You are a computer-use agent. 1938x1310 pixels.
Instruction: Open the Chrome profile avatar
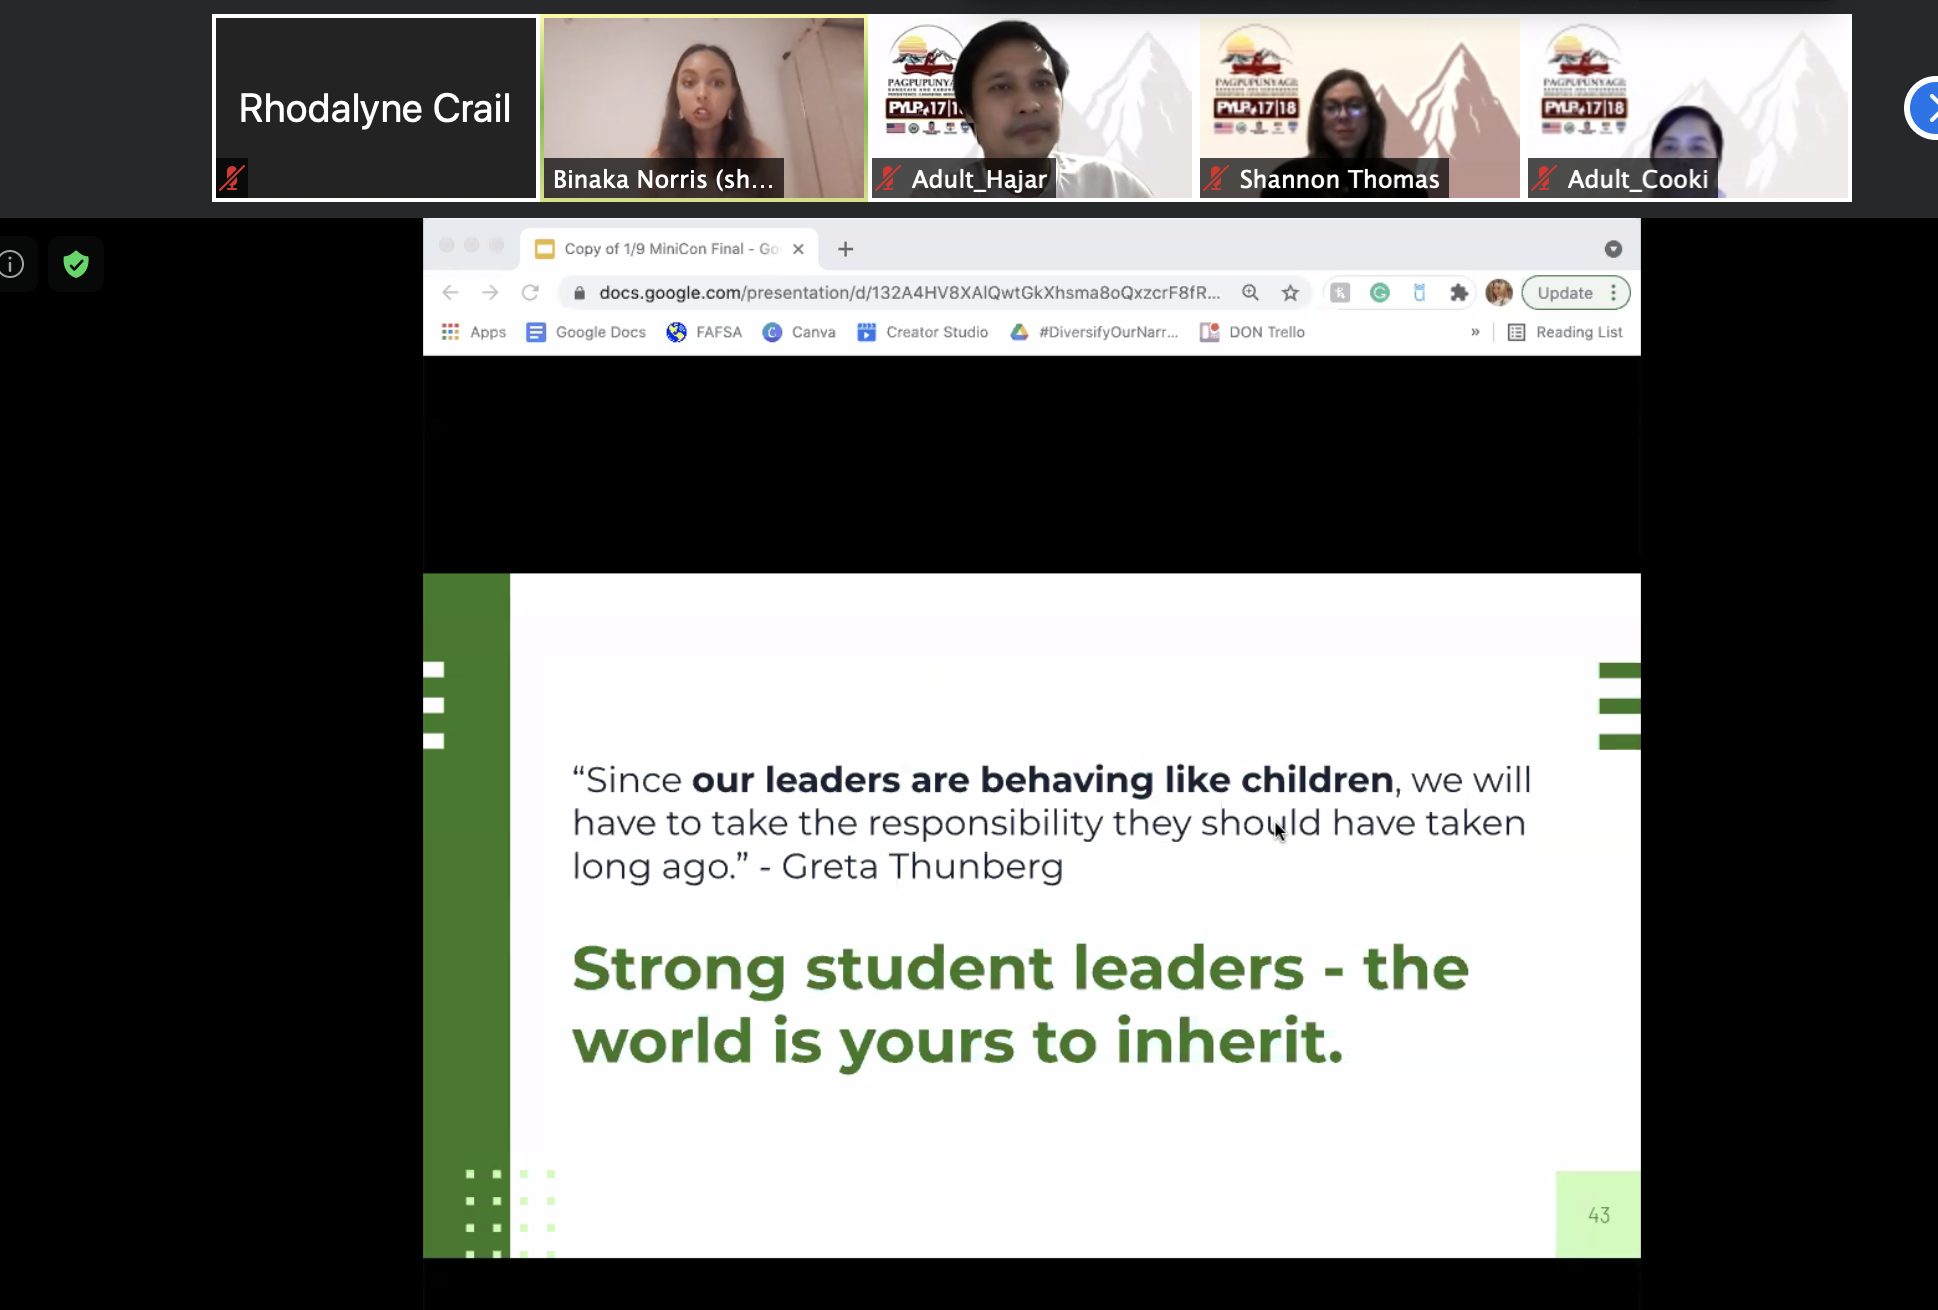point(1498,293)
